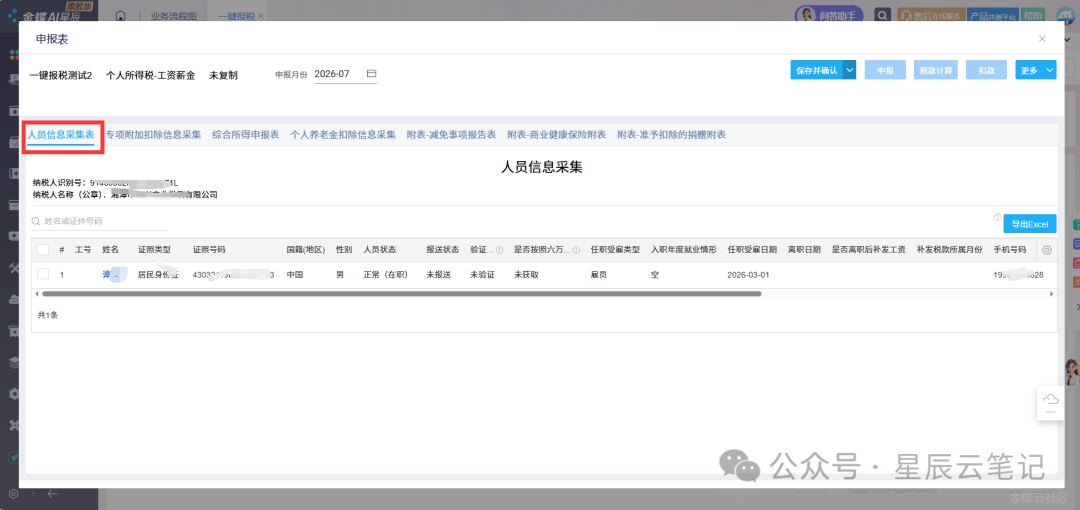Click the scroll-right arrow of table scrollbar

click(x=1051, y=294)
